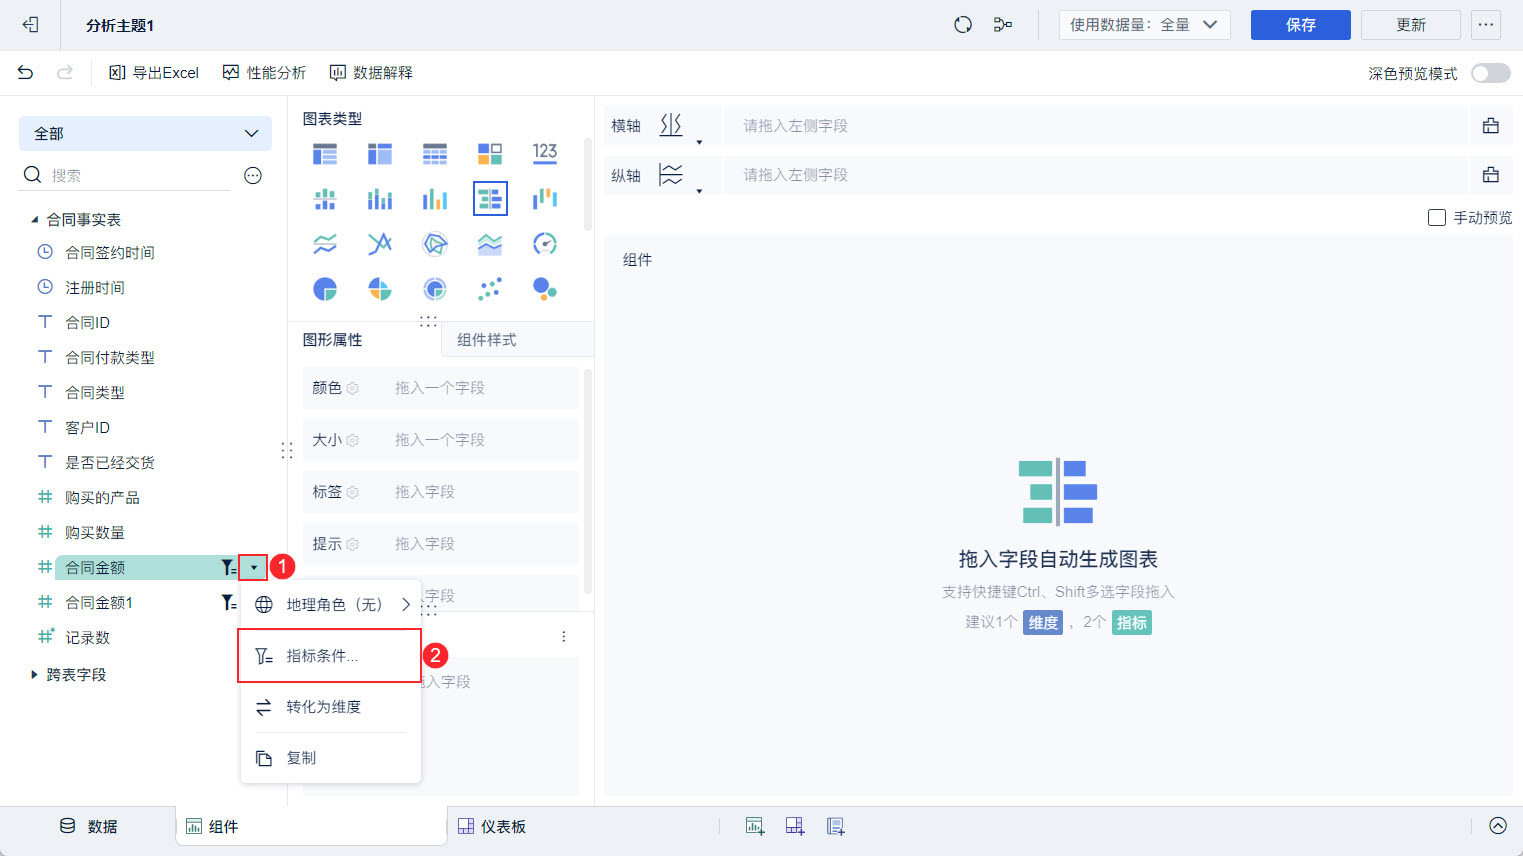Screen dimensions: 1523x856
Task: Pick the partitioned line chart type
Action: 325,244
